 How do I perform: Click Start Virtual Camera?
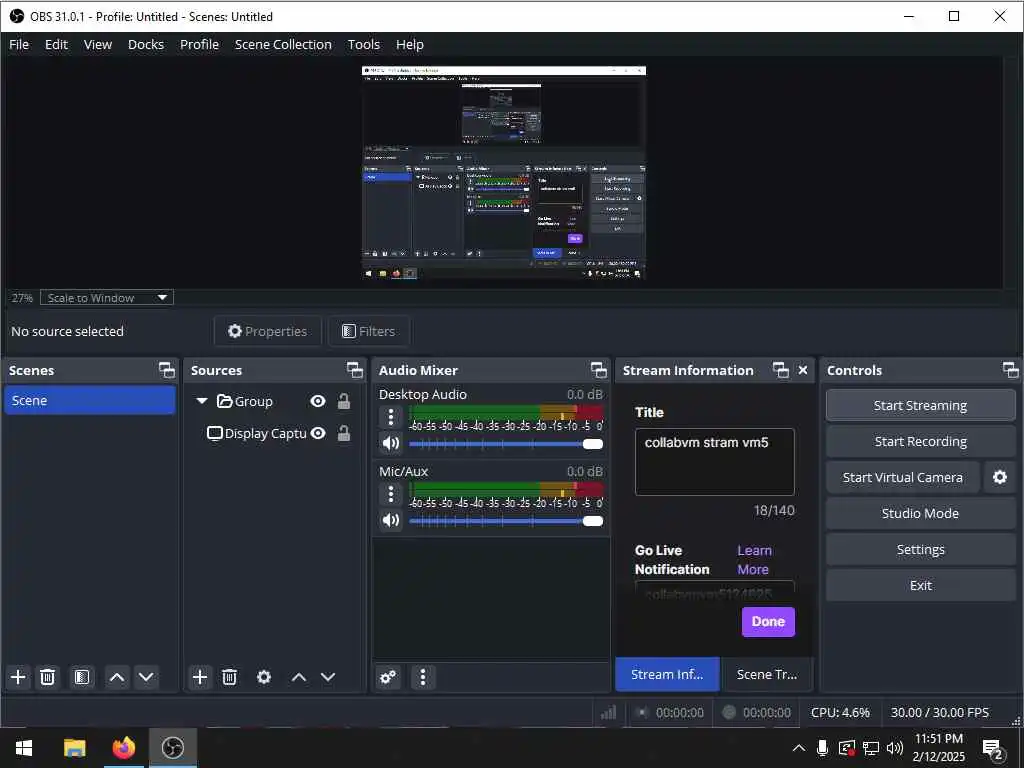pos(903,477)
